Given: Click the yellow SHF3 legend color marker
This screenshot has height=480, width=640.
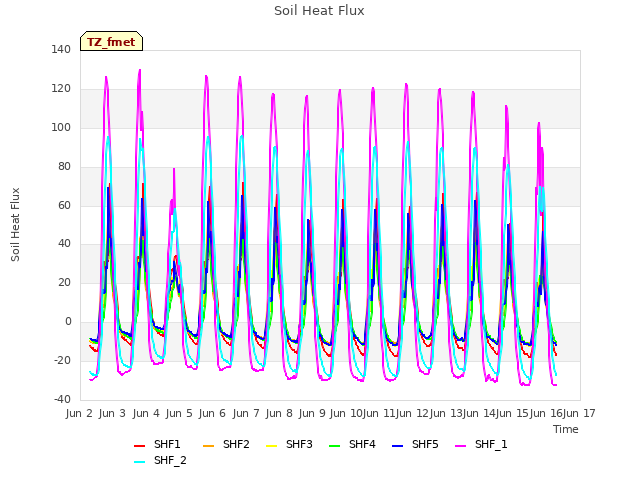Looking at the screenshot, I should (271, 446).
